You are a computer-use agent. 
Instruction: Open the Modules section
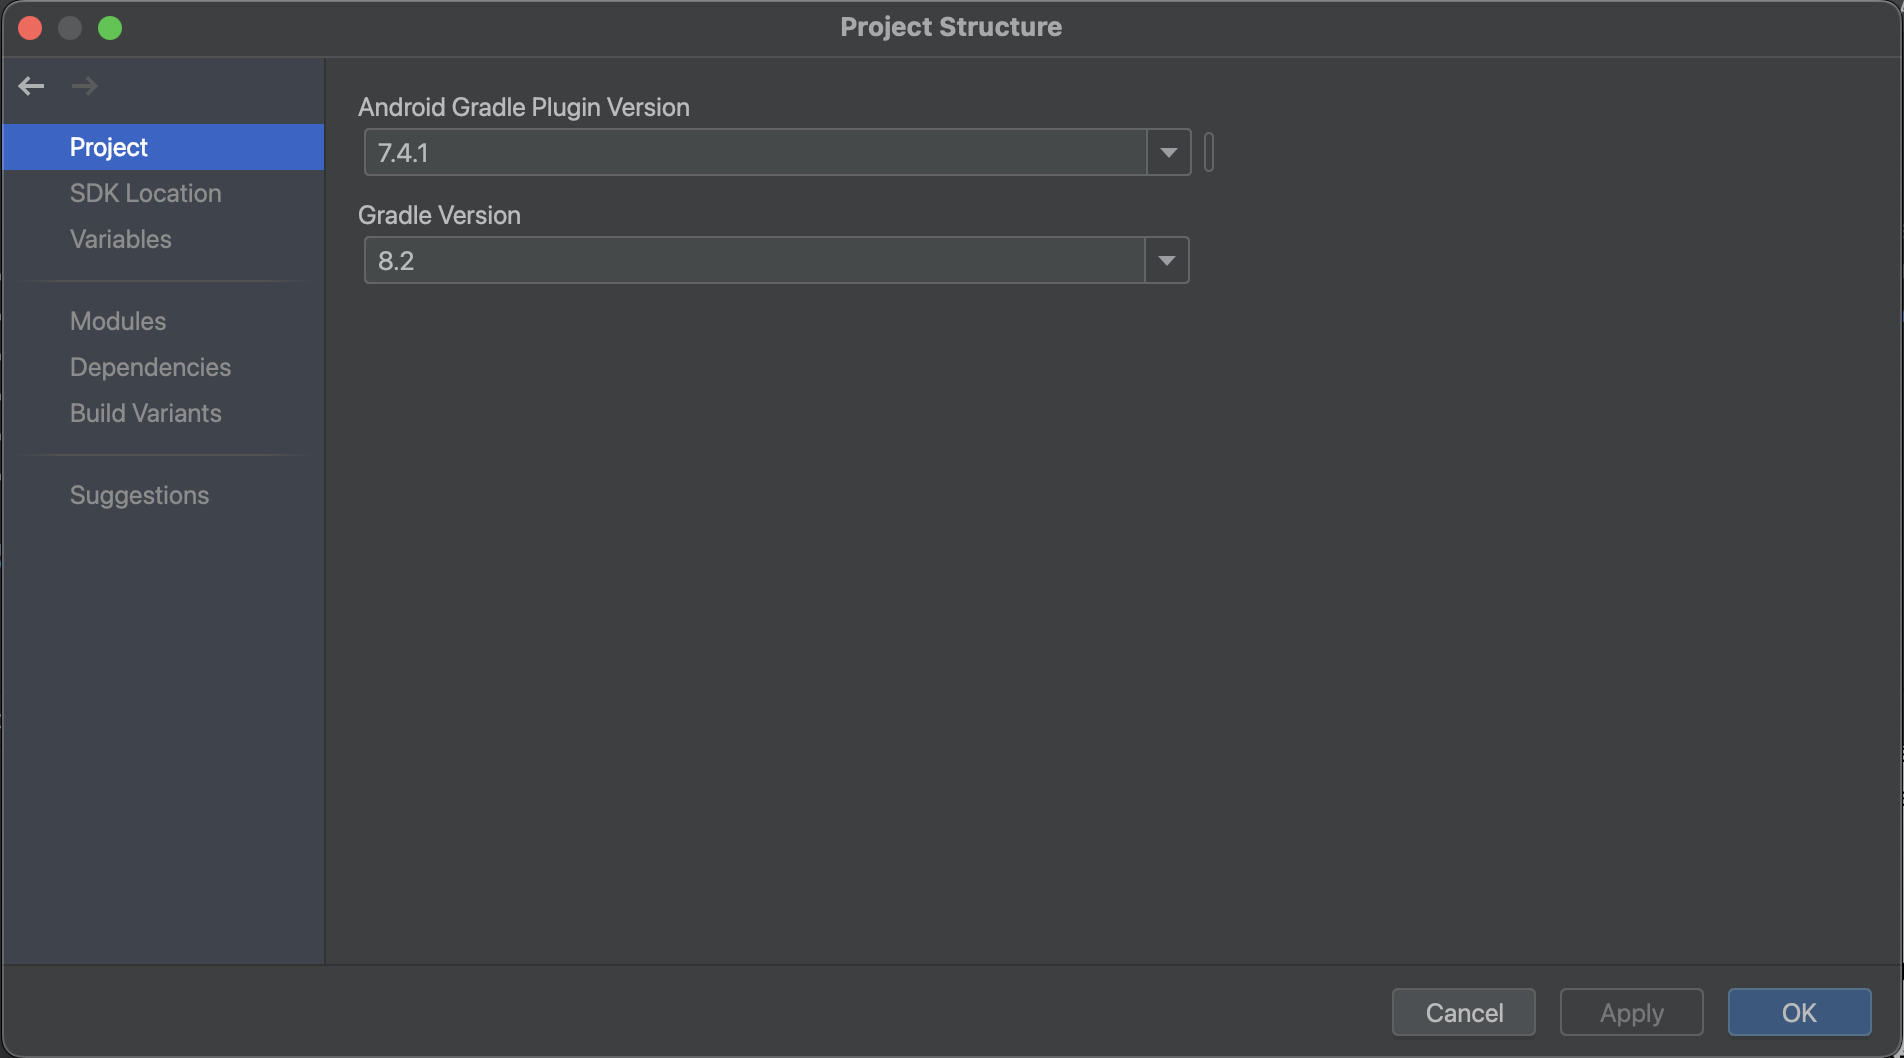pos(118,321)
